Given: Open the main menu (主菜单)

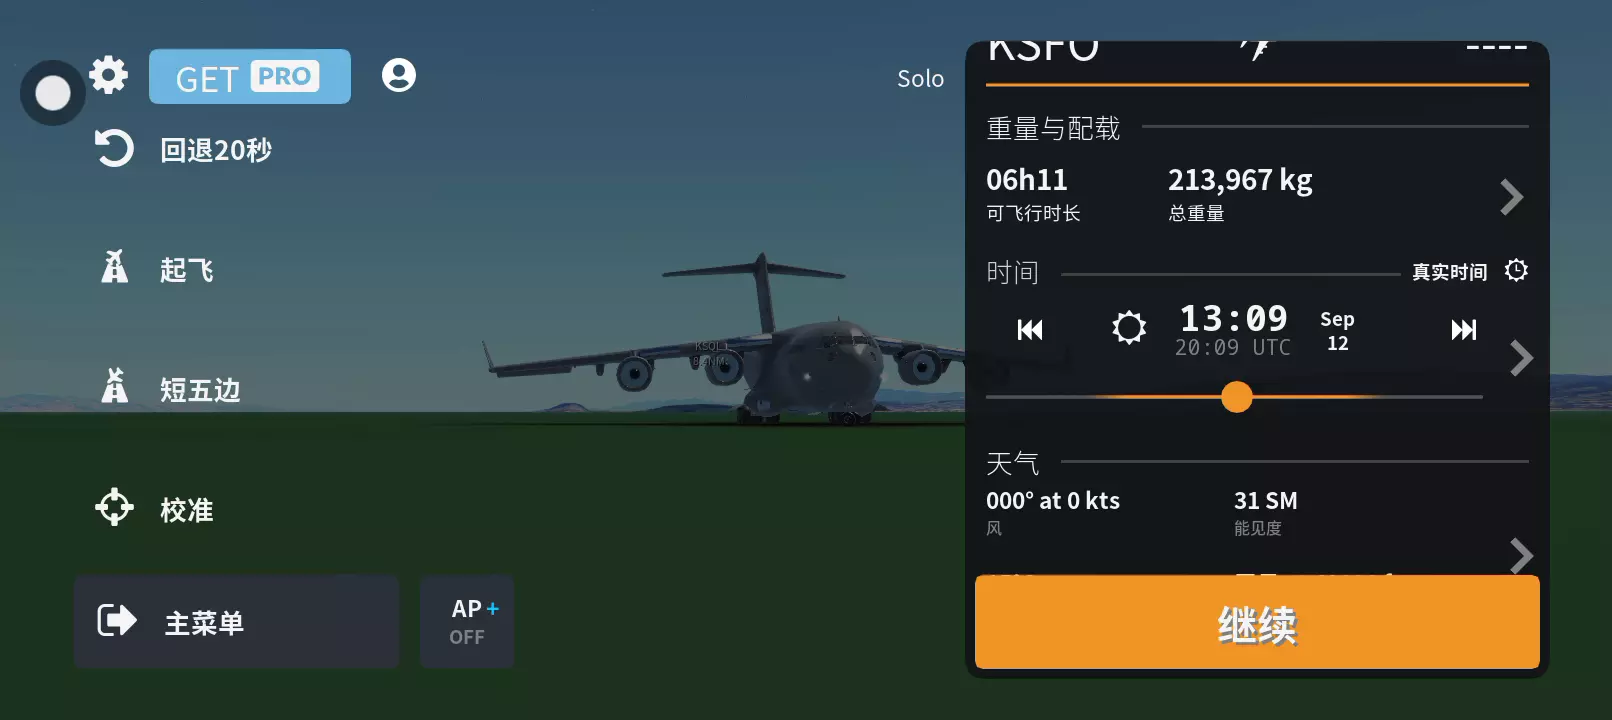Looking at the screenshot, I should click(237, 622).
